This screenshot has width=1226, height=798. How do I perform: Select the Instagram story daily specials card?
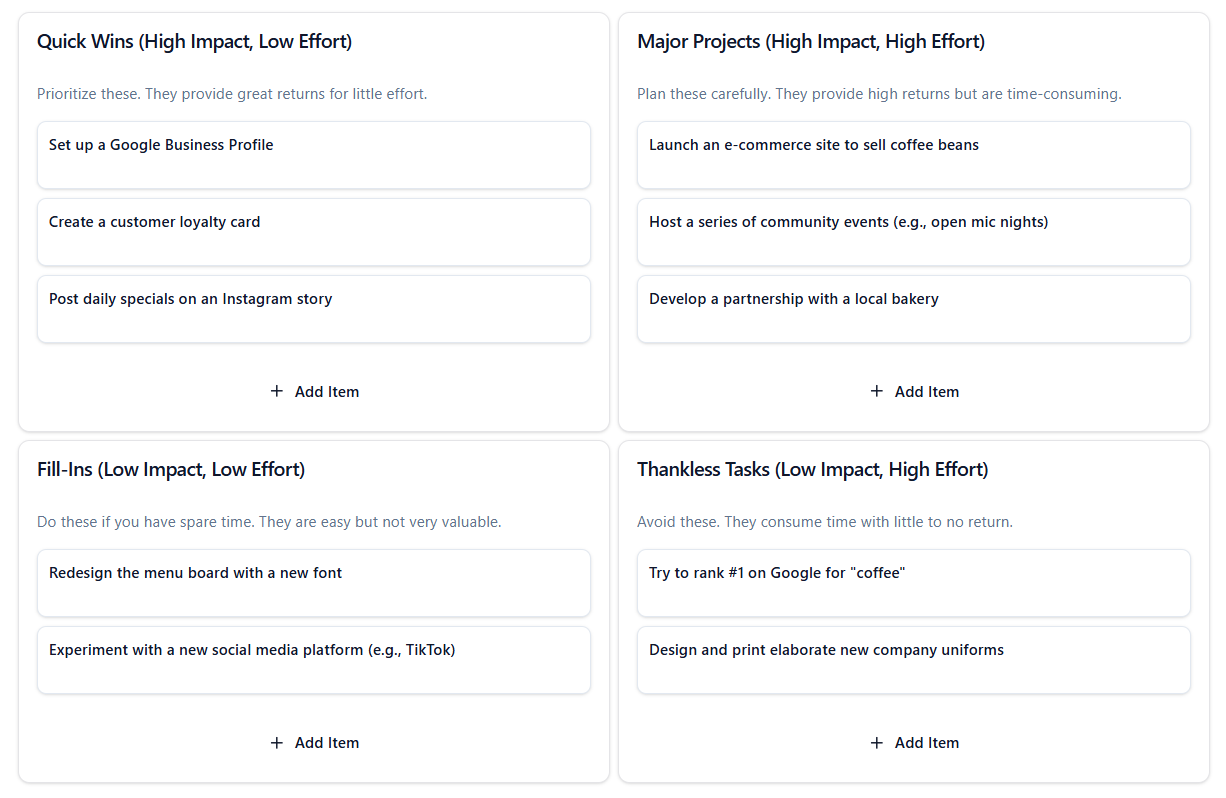[314, 309]
